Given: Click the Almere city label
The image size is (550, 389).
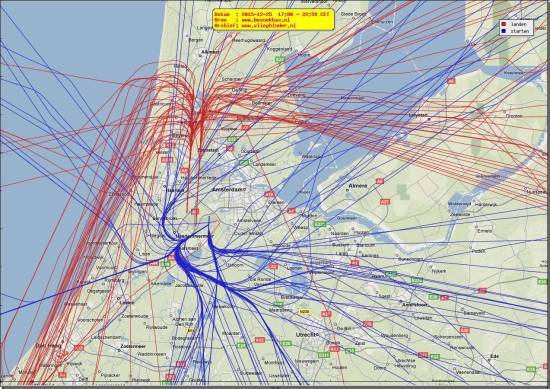Looking at the screenshot, I should (357, 186).
